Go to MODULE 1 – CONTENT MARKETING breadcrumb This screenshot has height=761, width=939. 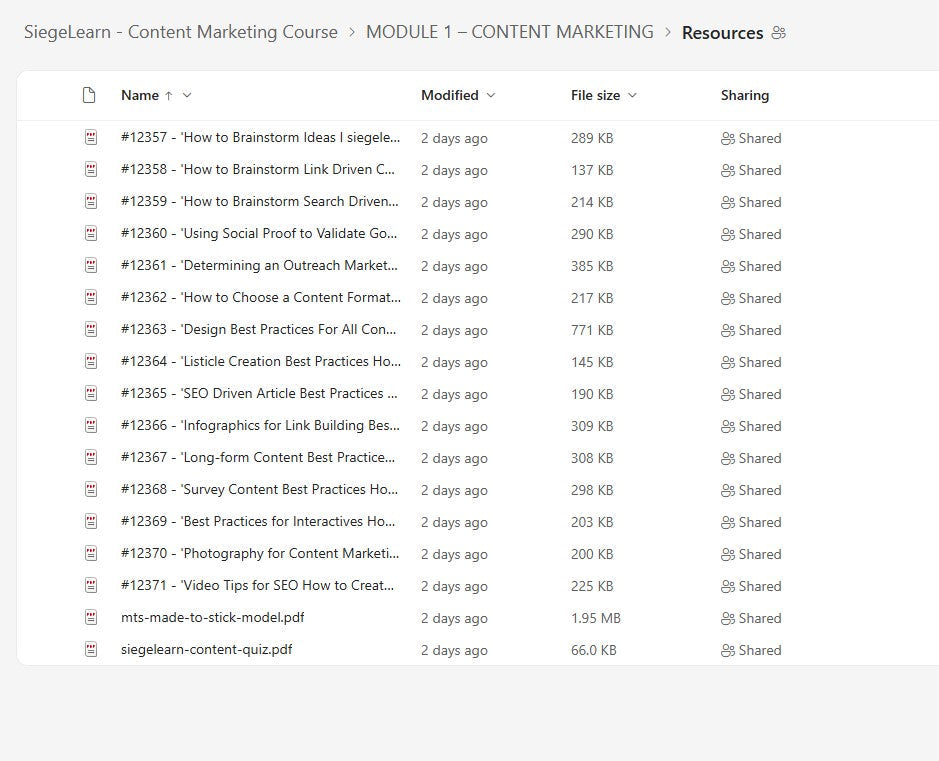point(510,32)
